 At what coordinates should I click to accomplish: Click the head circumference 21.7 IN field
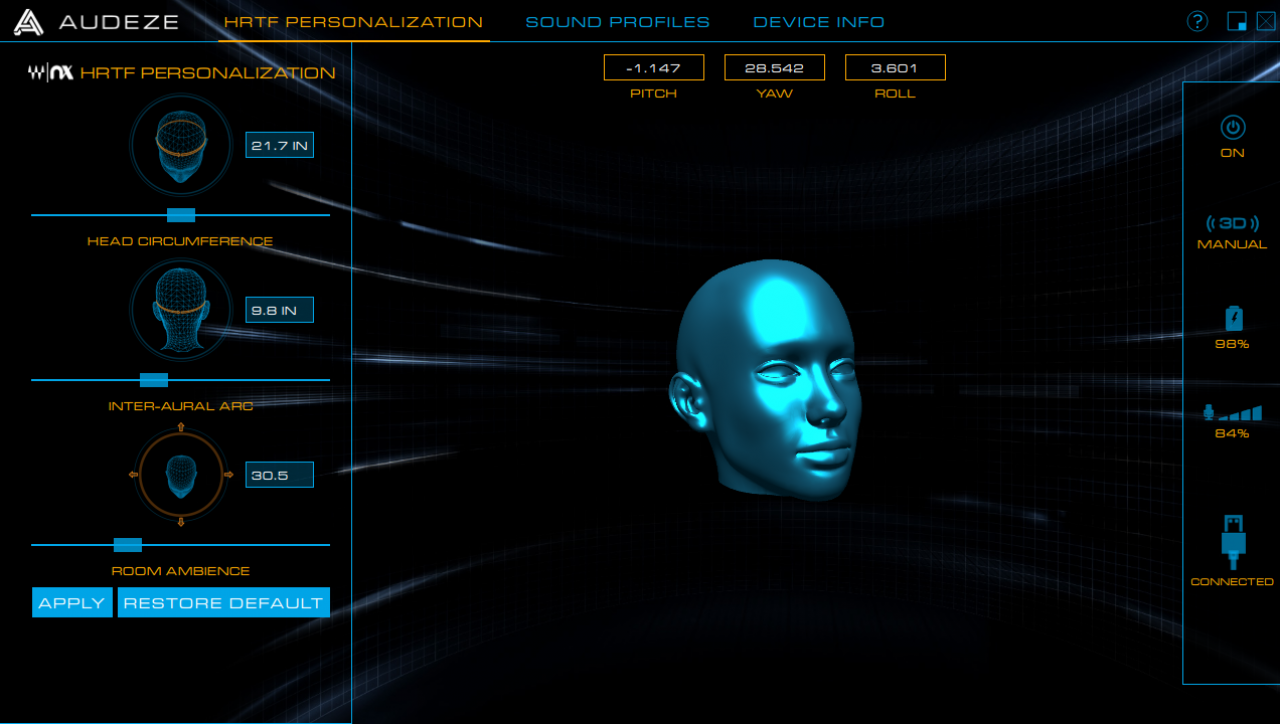pyautogui.click(x=280, y=146)
